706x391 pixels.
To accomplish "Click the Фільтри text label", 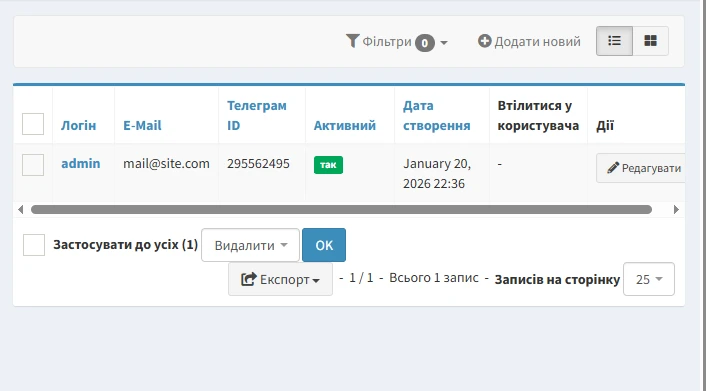I will (387, 41).
